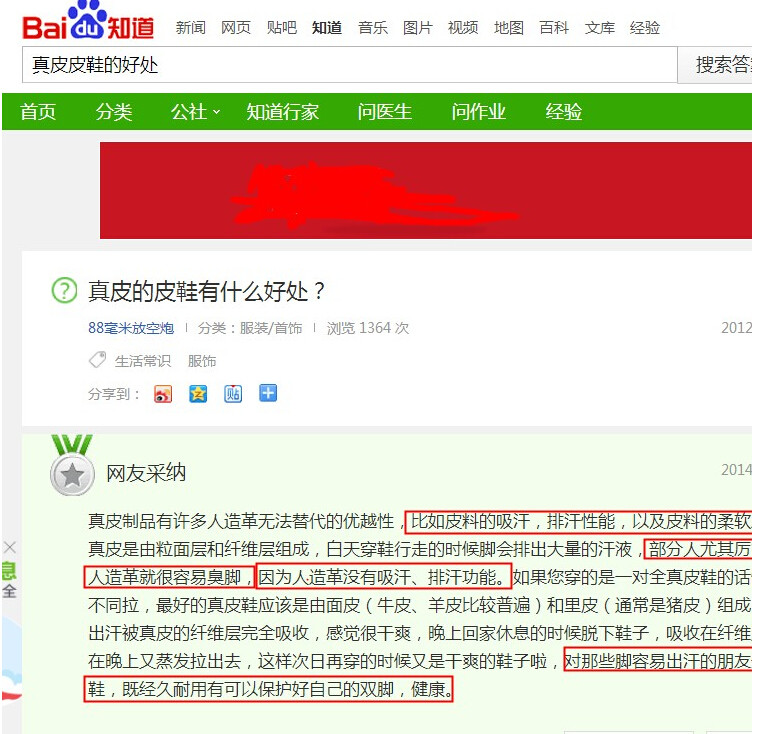Open user profile 88毫米放空炮
This screenshot has width=758, height=734.
coord(131,328)
